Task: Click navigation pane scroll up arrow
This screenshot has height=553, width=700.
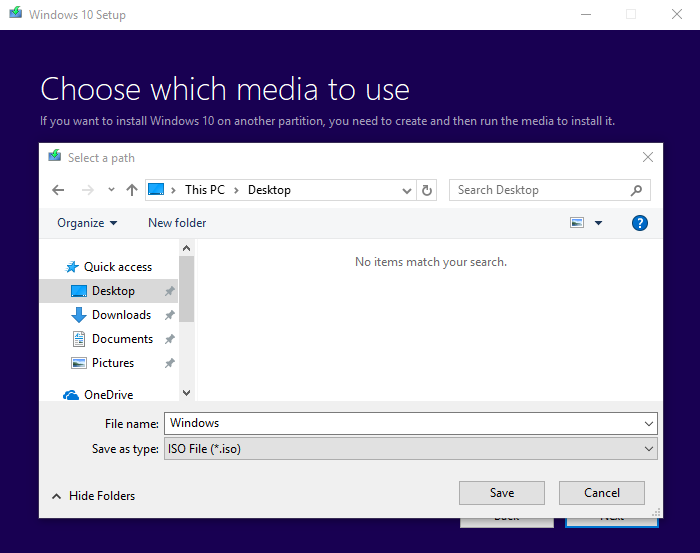Action: 187,248
